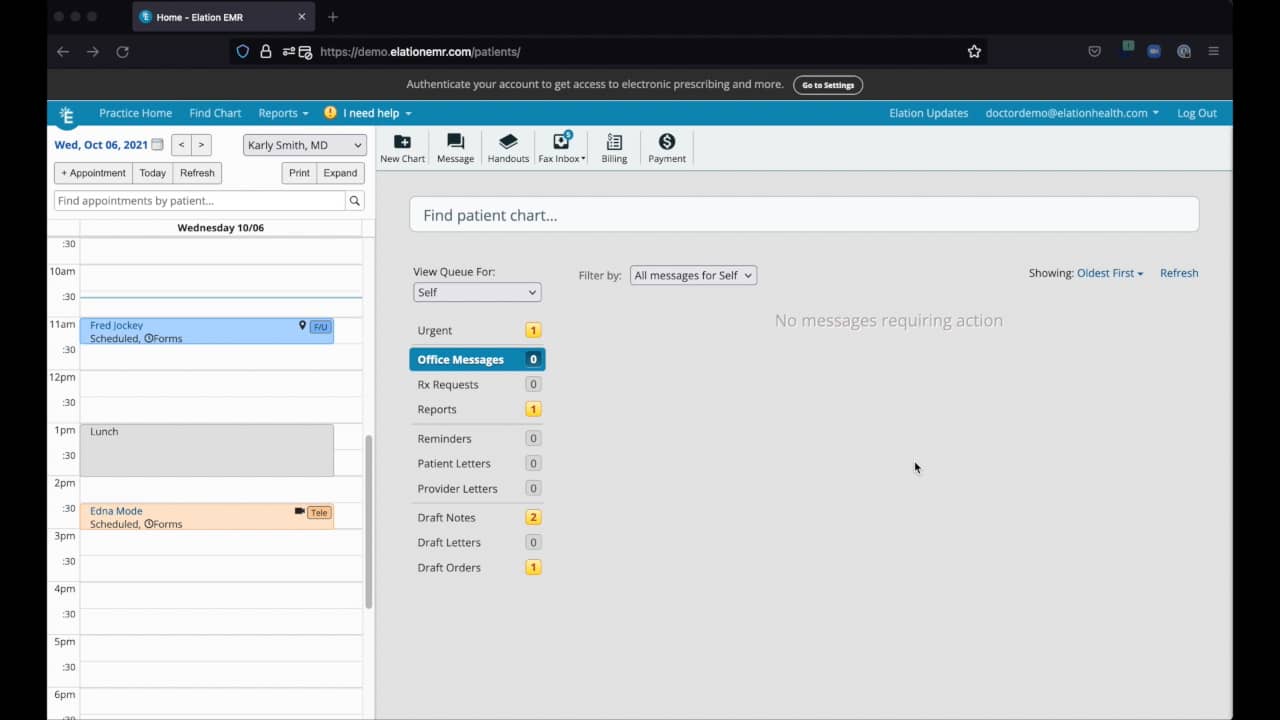1280x720 pixels.
Task: Click the Print button
Action: point(299,173)
